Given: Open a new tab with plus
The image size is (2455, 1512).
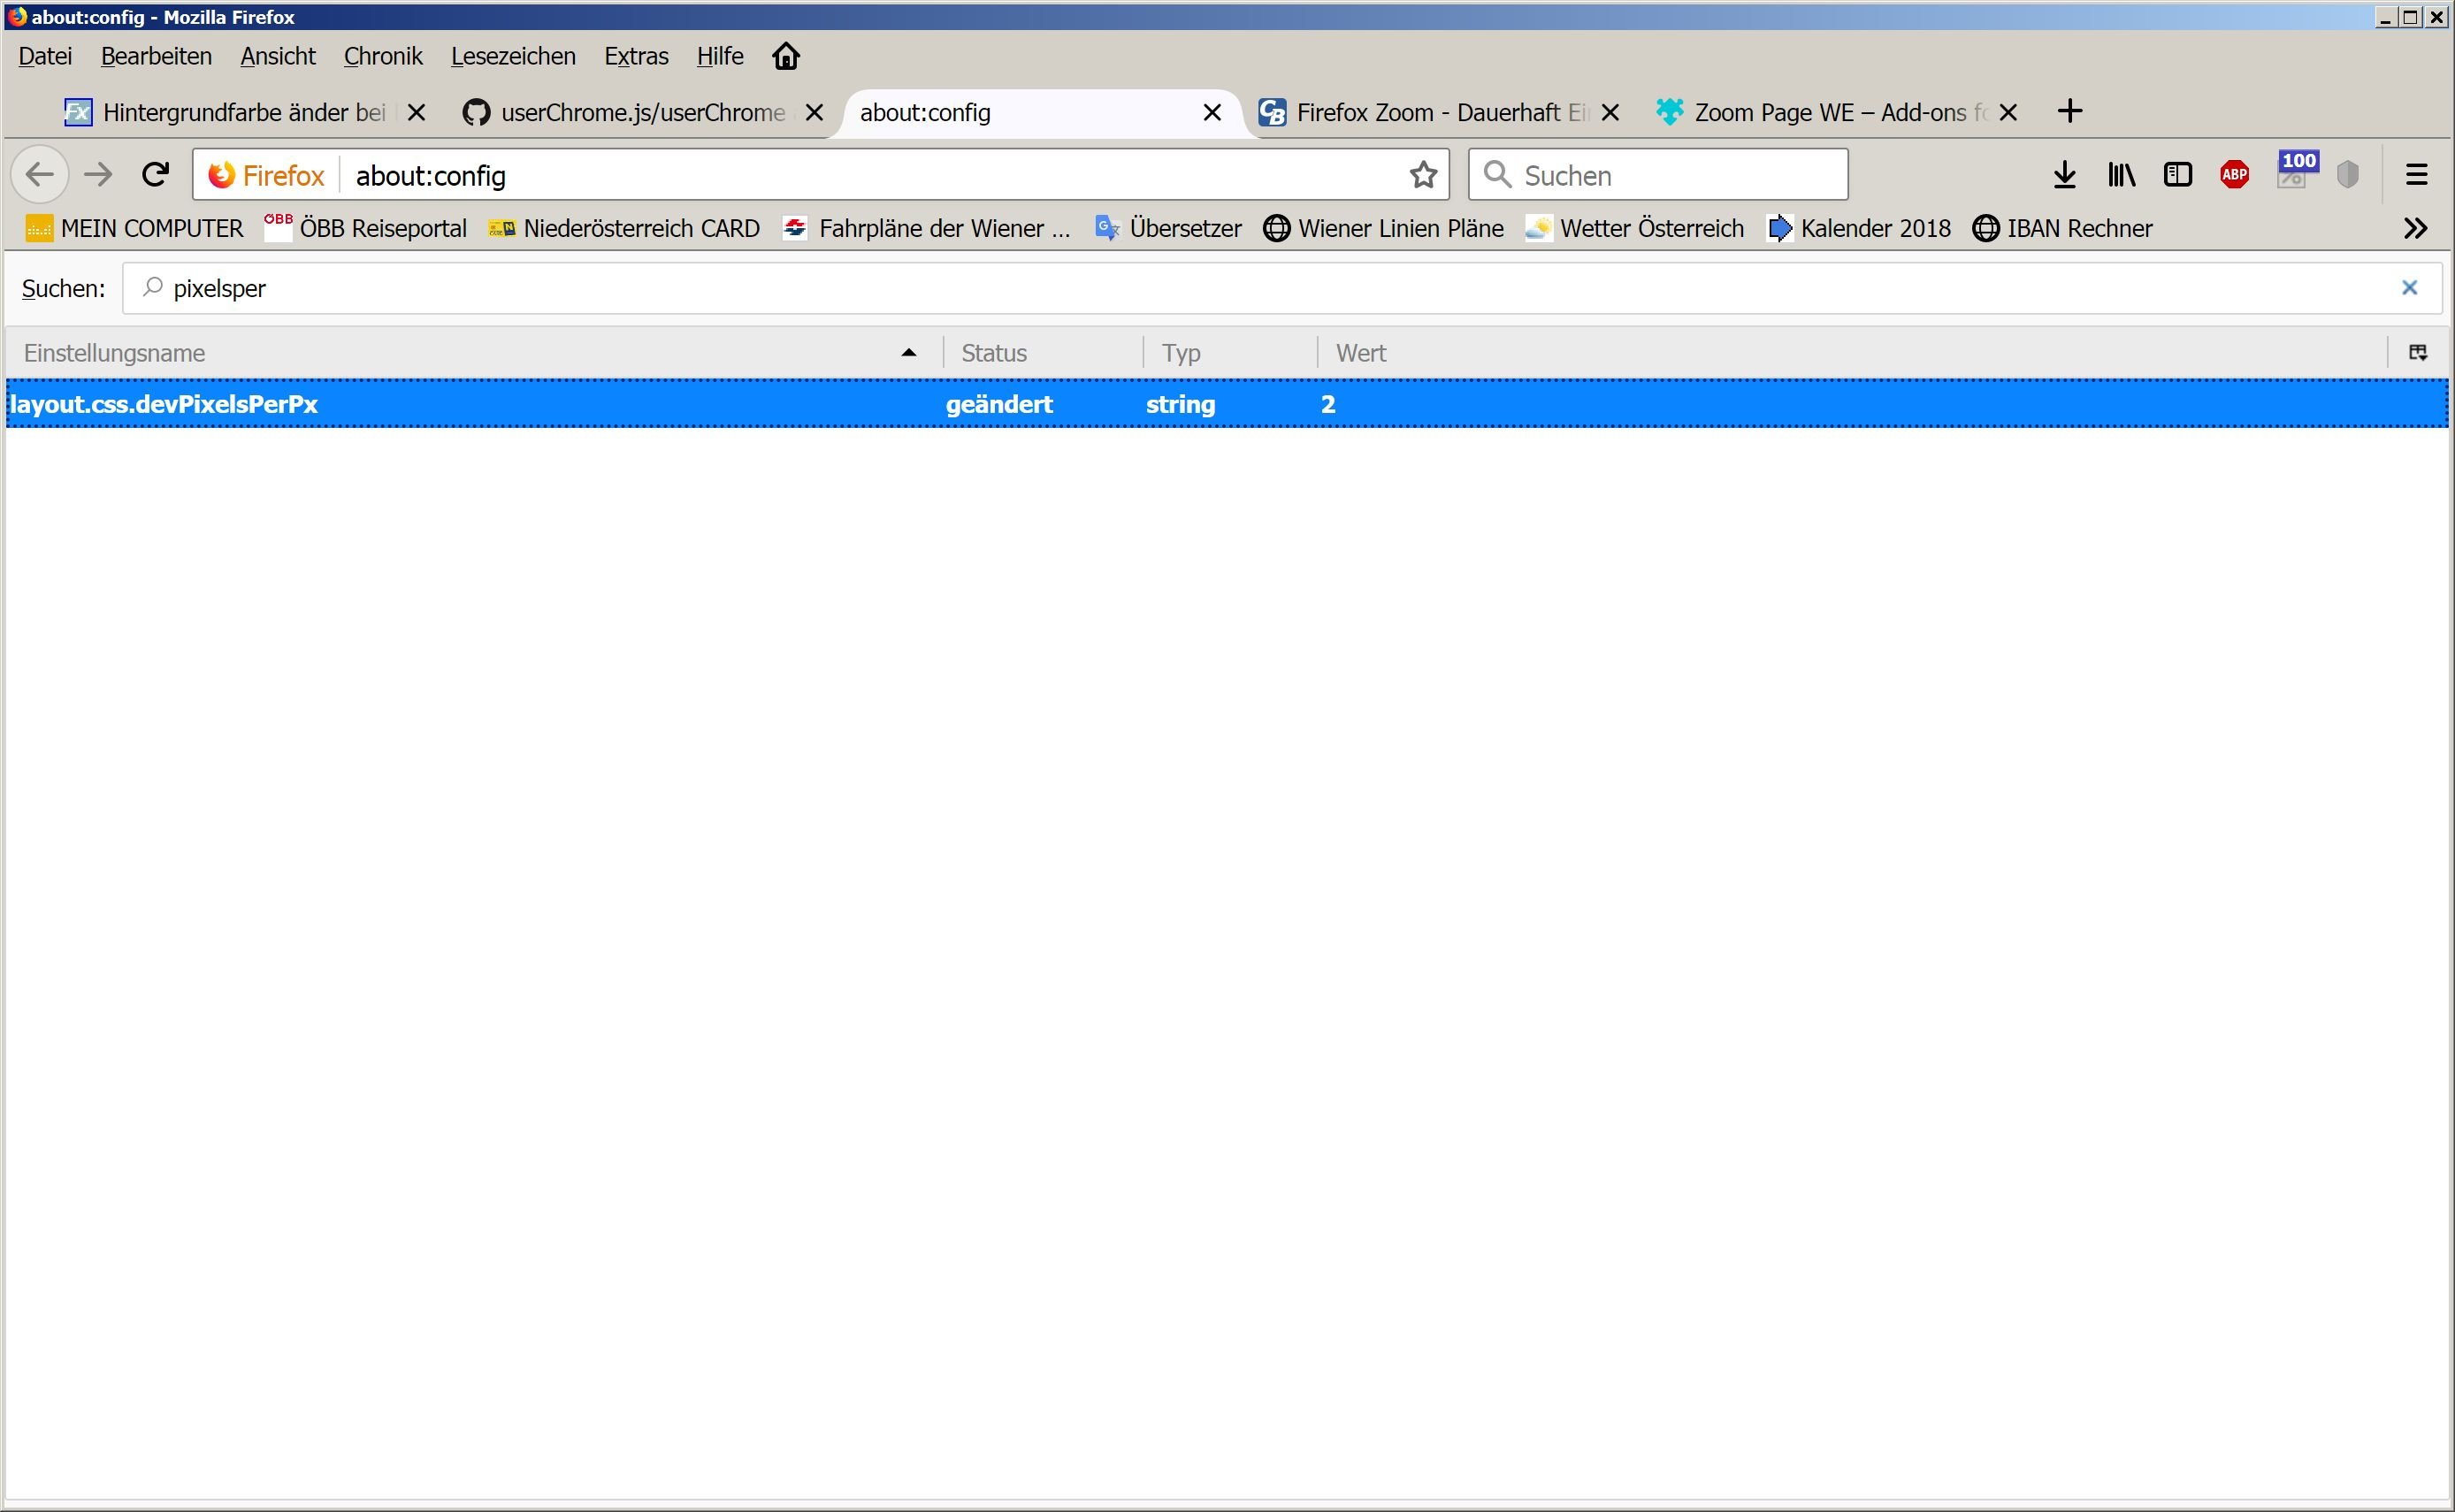Looking at the screenshot, I should (2070, 111).
